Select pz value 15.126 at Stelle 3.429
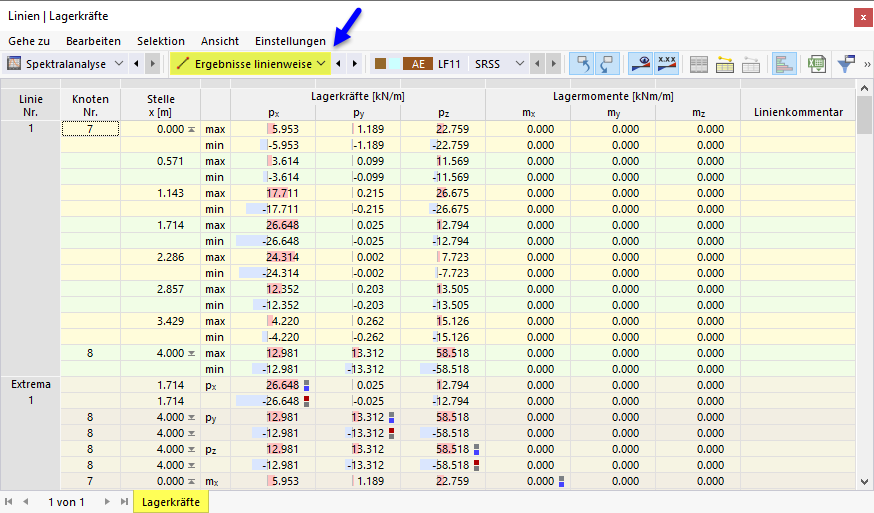This screenshot has width=874, height=513. (x=443, y=321)
